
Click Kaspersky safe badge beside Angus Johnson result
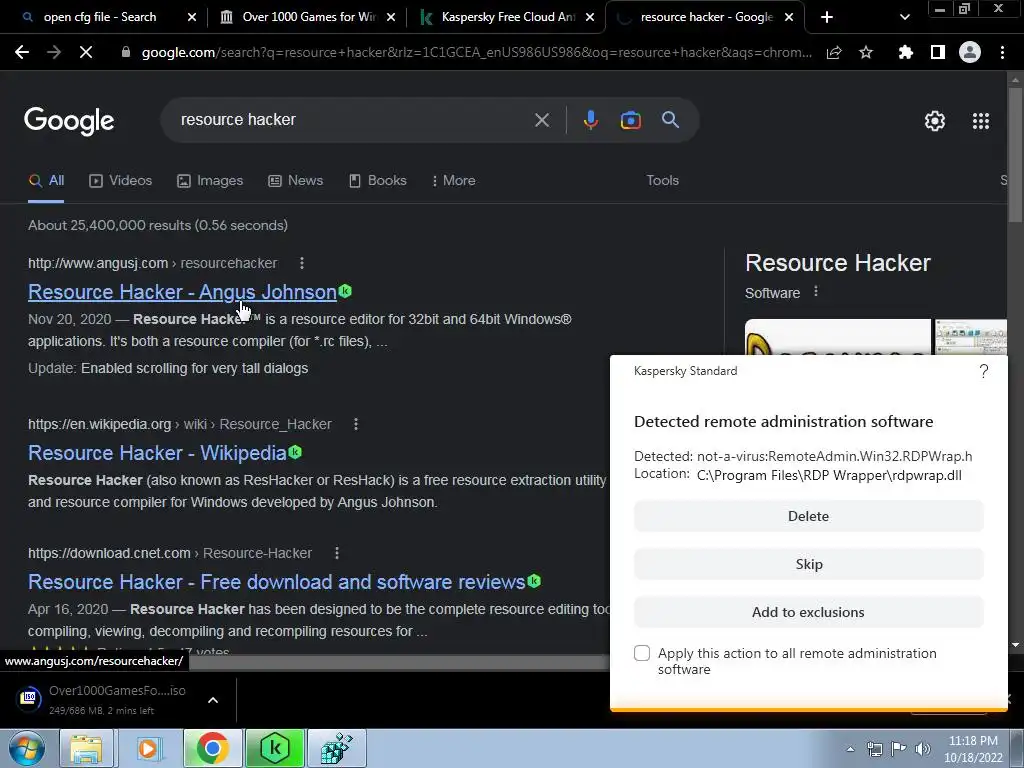coord(345,291)
